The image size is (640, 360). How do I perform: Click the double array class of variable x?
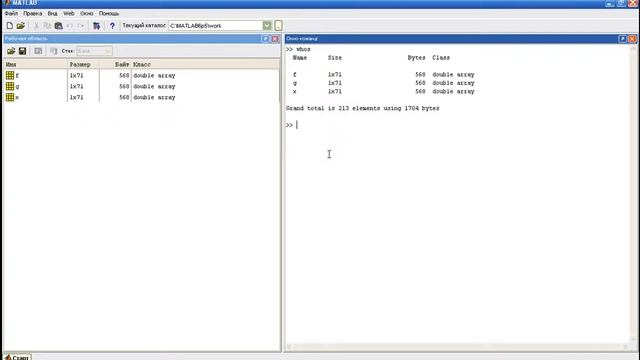click(x=154, y=98)
